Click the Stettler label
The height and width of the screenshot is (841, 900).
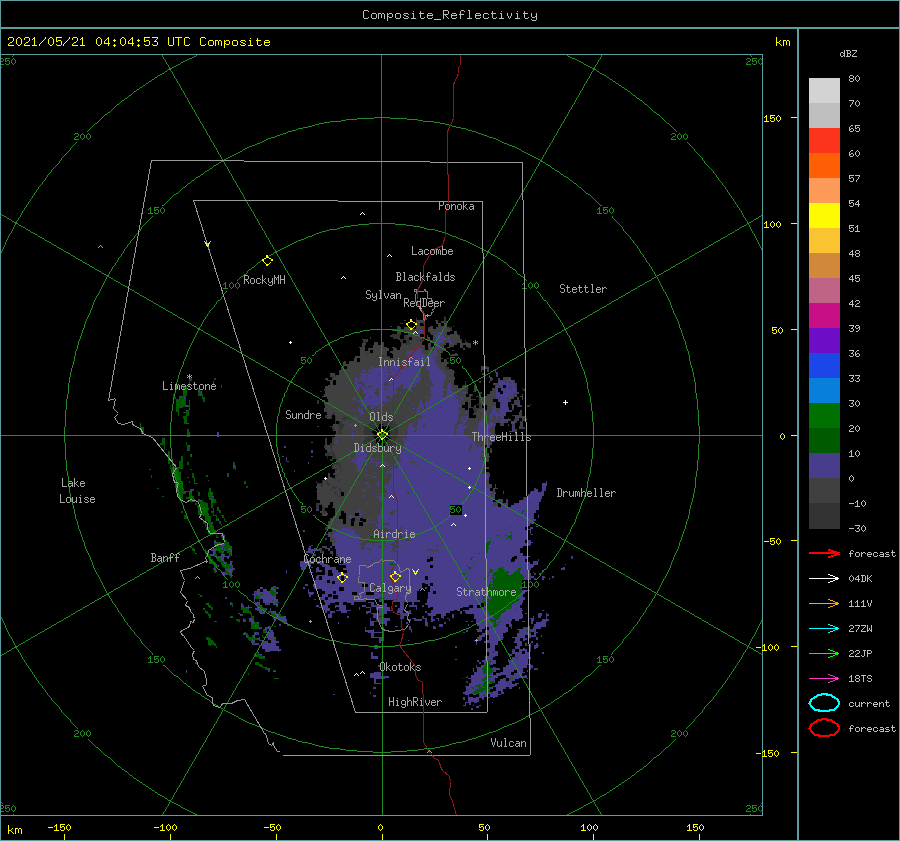pyautogui.click(x=583, y=289)
